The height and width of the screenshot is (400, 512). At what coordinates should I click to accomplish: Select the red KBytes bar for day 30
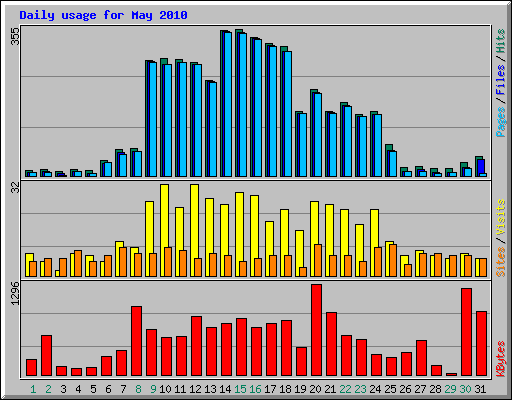pos(467,332)
